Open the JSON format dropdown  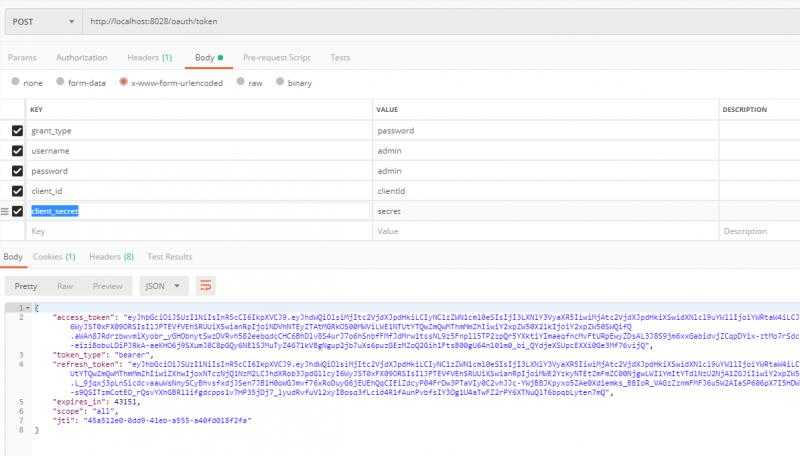[x=163, y=286]
